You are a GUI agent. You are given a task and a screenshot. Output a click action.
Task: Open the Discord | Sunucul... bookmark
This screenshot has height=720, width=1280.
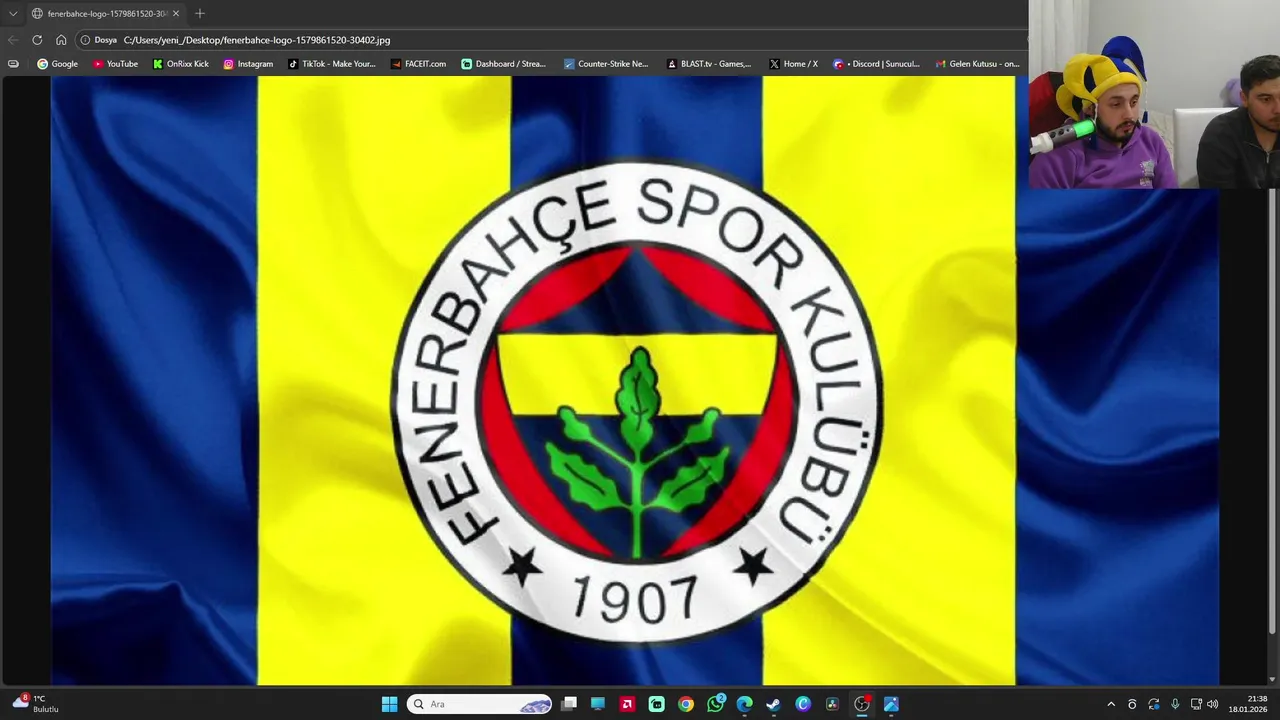876,64
